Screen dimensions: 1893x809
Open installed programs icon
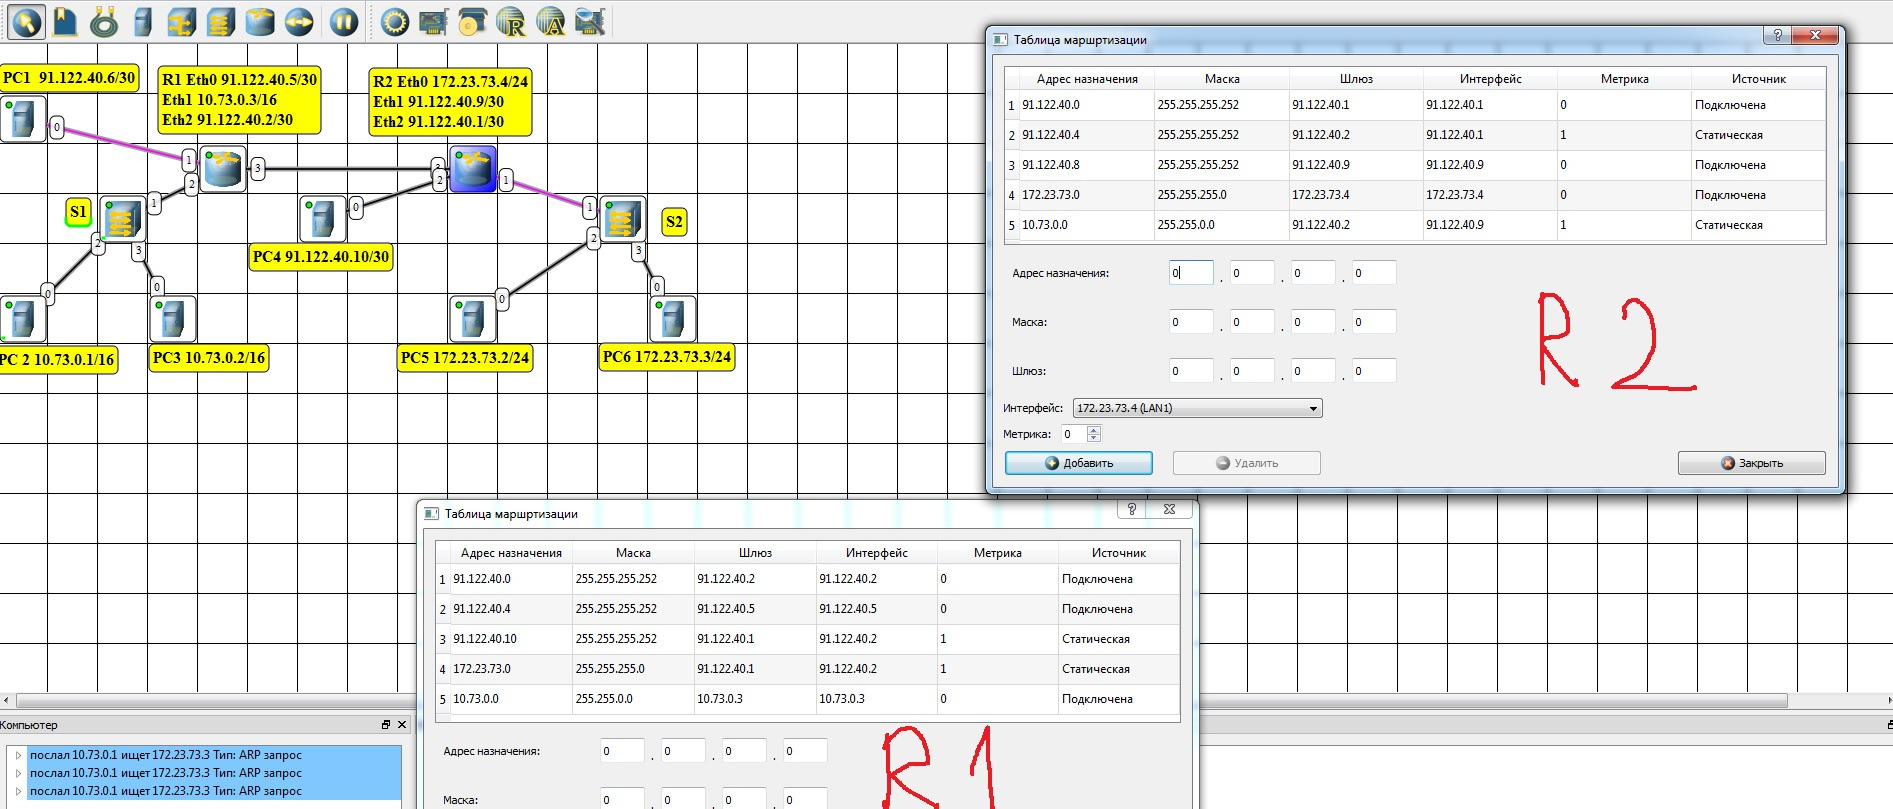[x=472, y=21]
